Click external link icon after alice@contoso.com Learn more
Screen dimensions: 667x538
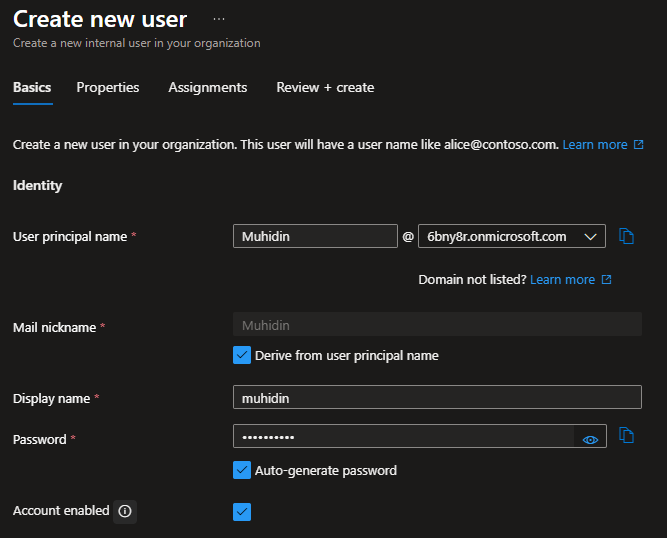click(x=639, y=145)
